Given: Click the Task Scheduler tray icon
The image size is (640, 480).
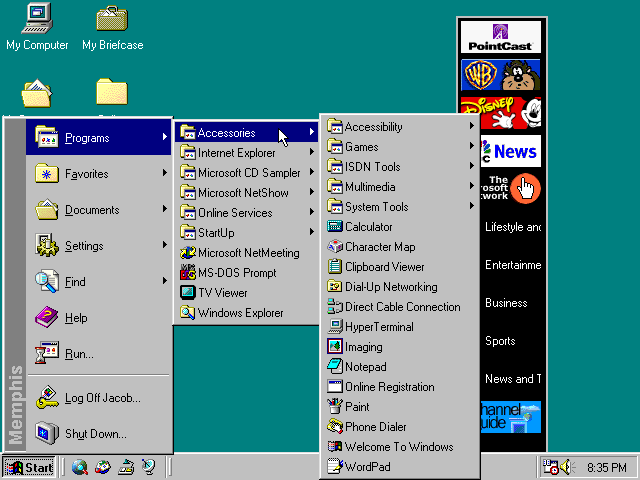Looking at the screenshot, I should click(550, 467).
